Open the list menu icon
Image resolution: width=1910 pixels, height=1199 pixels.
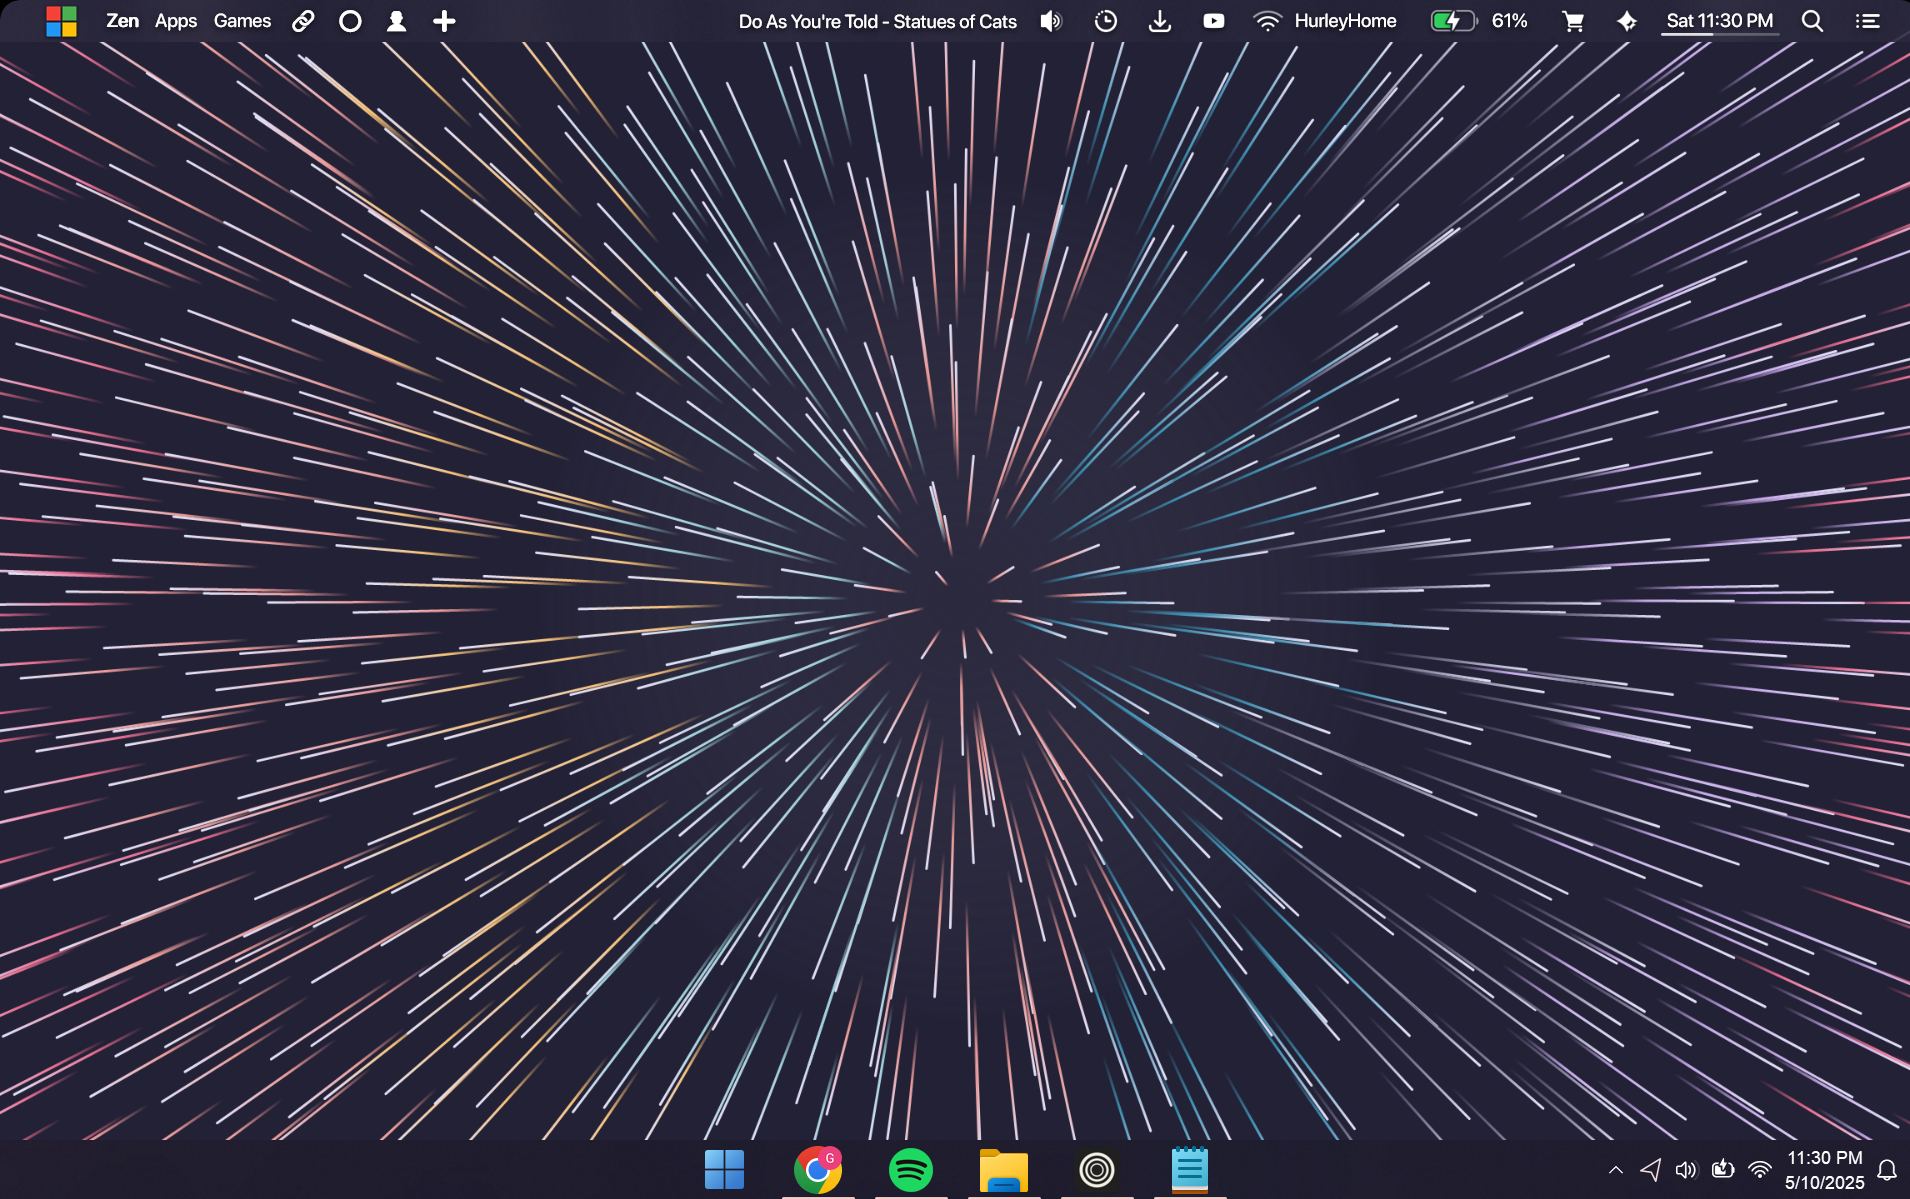point(1867,21)
